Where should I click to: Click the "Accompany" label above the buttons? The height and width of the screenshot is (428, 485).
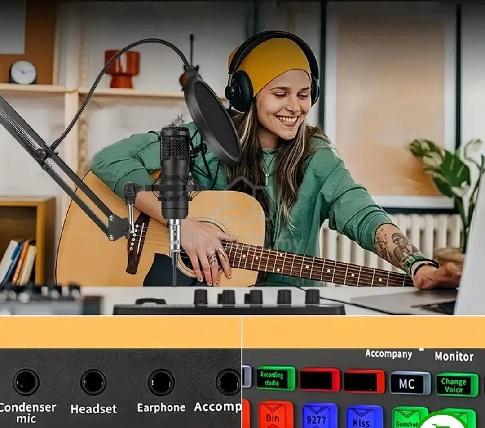pos(389,354)
